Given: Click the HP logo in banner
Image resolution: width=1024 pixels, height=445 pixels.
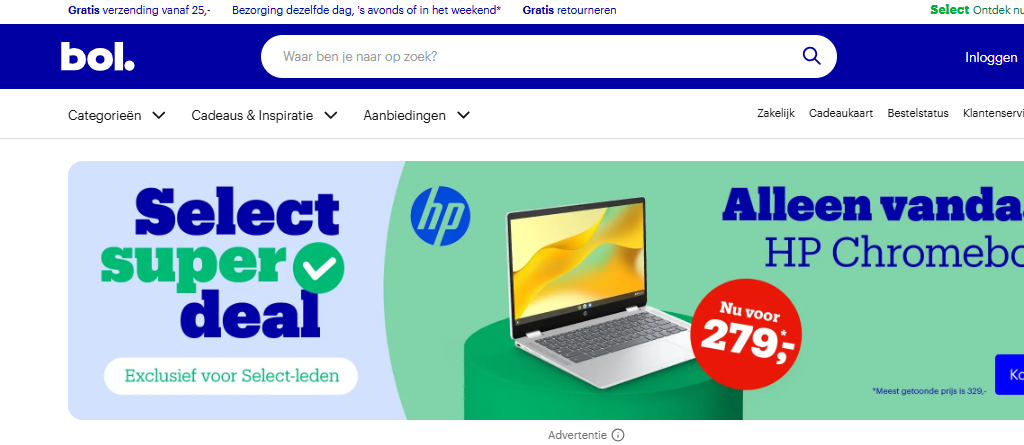Looking at the screenshot, I should coord(440,216).
